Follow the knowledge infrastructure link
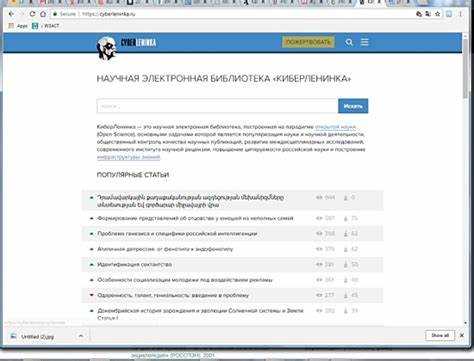Screen dimensions: 474x361 (x=129, y=157)
